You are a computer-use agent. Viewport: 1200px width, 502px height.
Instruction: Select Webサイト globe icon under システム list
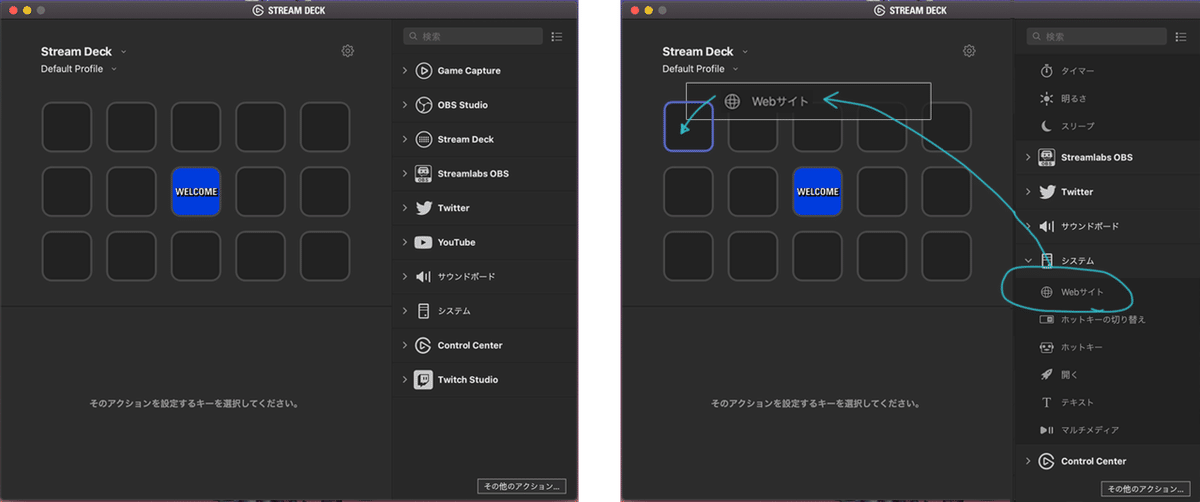click(1047, 292)
